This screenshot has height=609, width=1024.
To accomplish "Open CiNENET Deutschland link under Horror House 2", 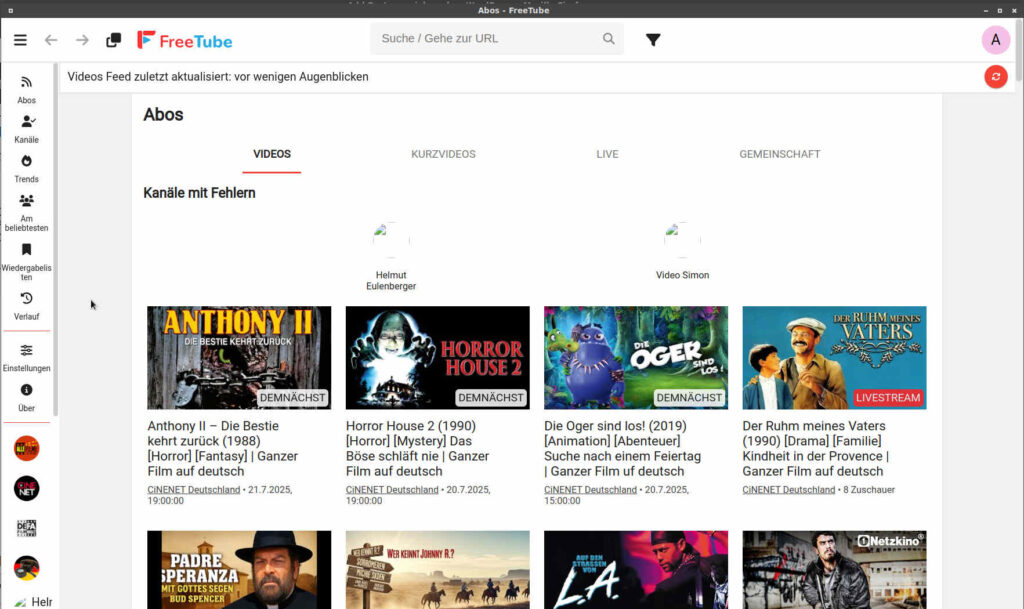I will click(x=392, y=490).
